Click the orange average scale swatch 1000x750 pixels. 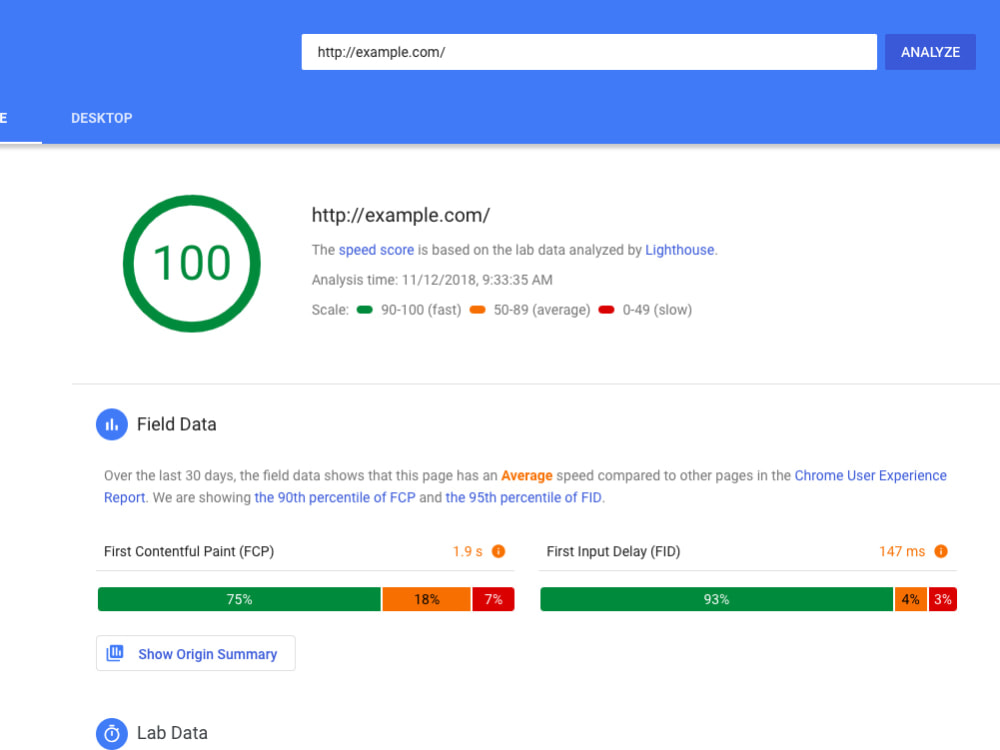[x=478, y=310]
